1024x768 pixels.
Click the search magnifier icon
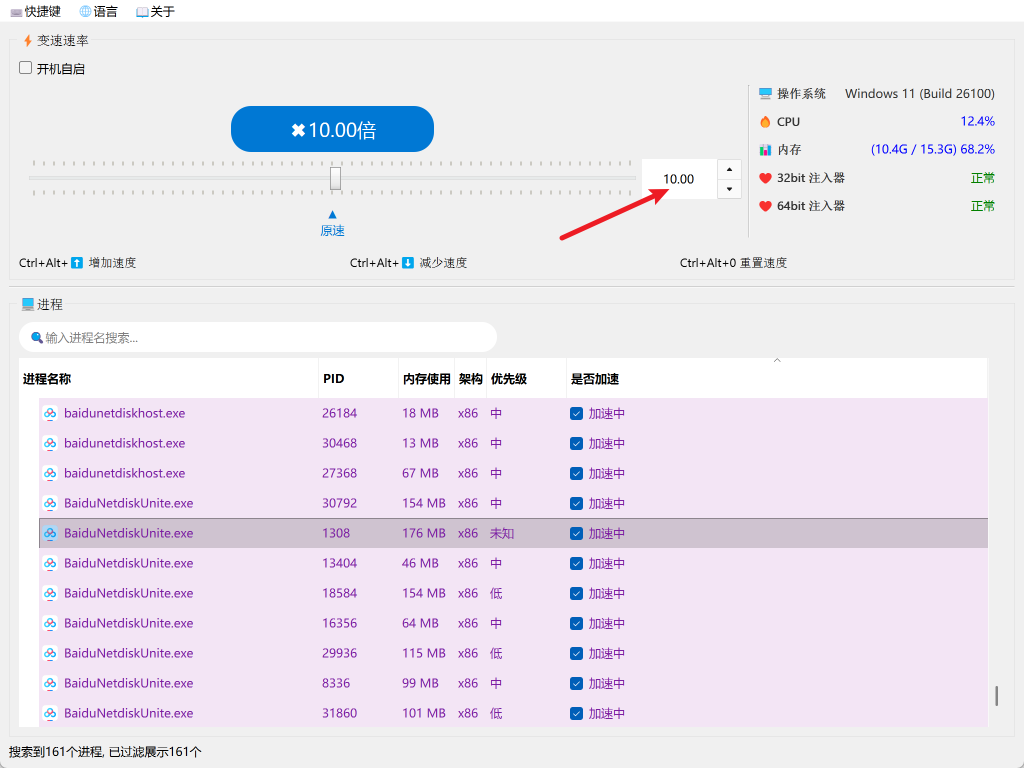[37, 338]
